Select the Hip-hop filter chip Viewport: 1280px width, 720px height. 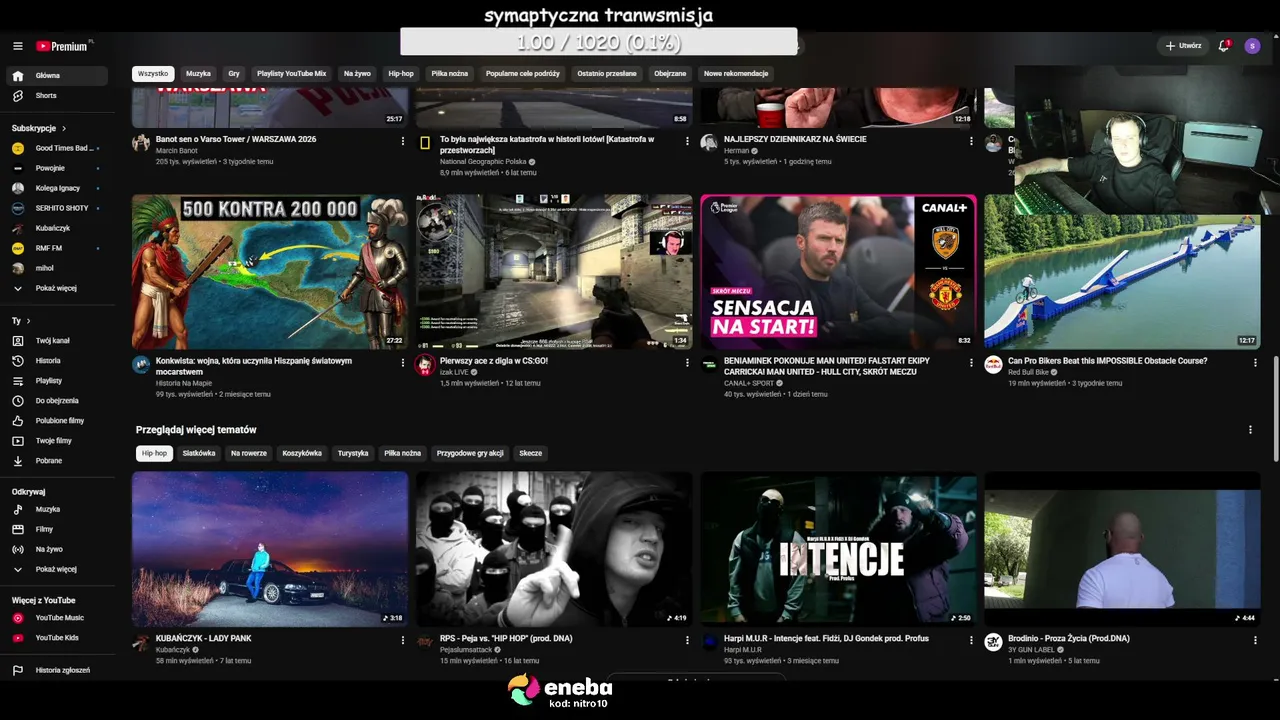[x=401, y=74]
